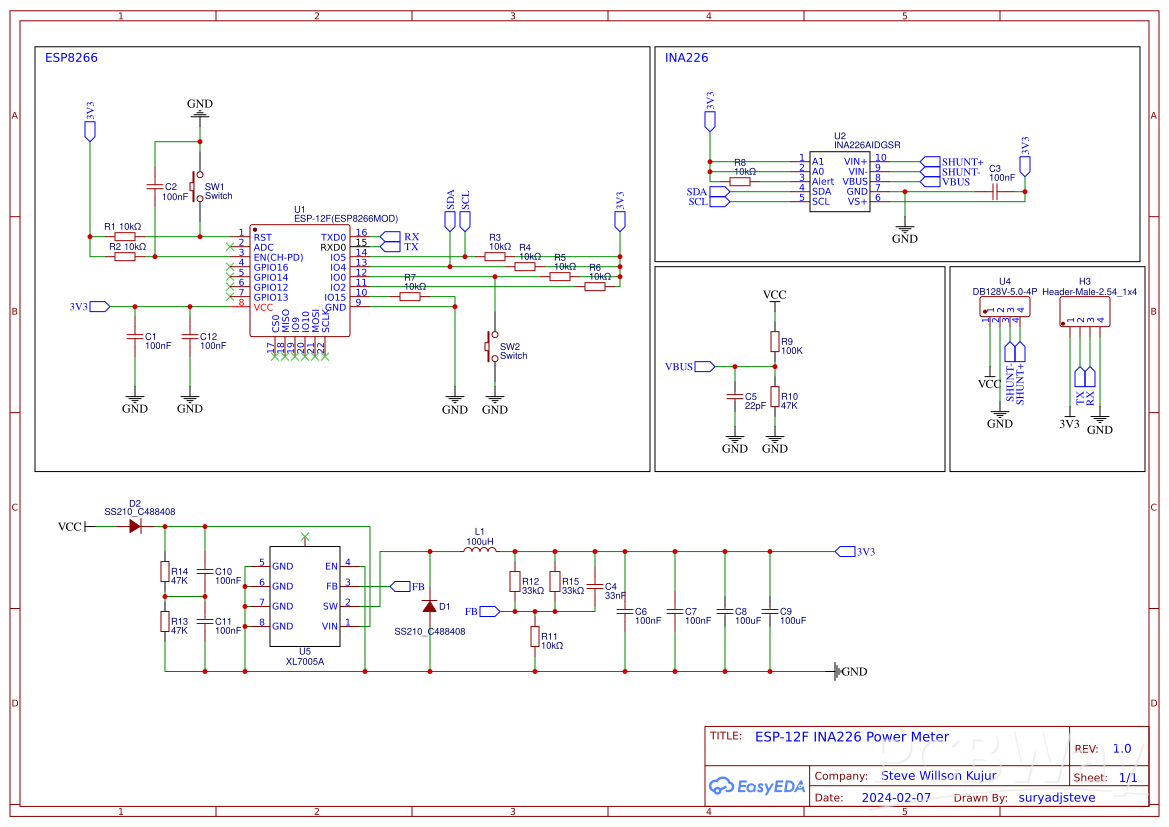Image resolution: width=1169 pixels, height=827 pixels.
Task: Click the date field 2024-02-07
Action: (895, 798)
